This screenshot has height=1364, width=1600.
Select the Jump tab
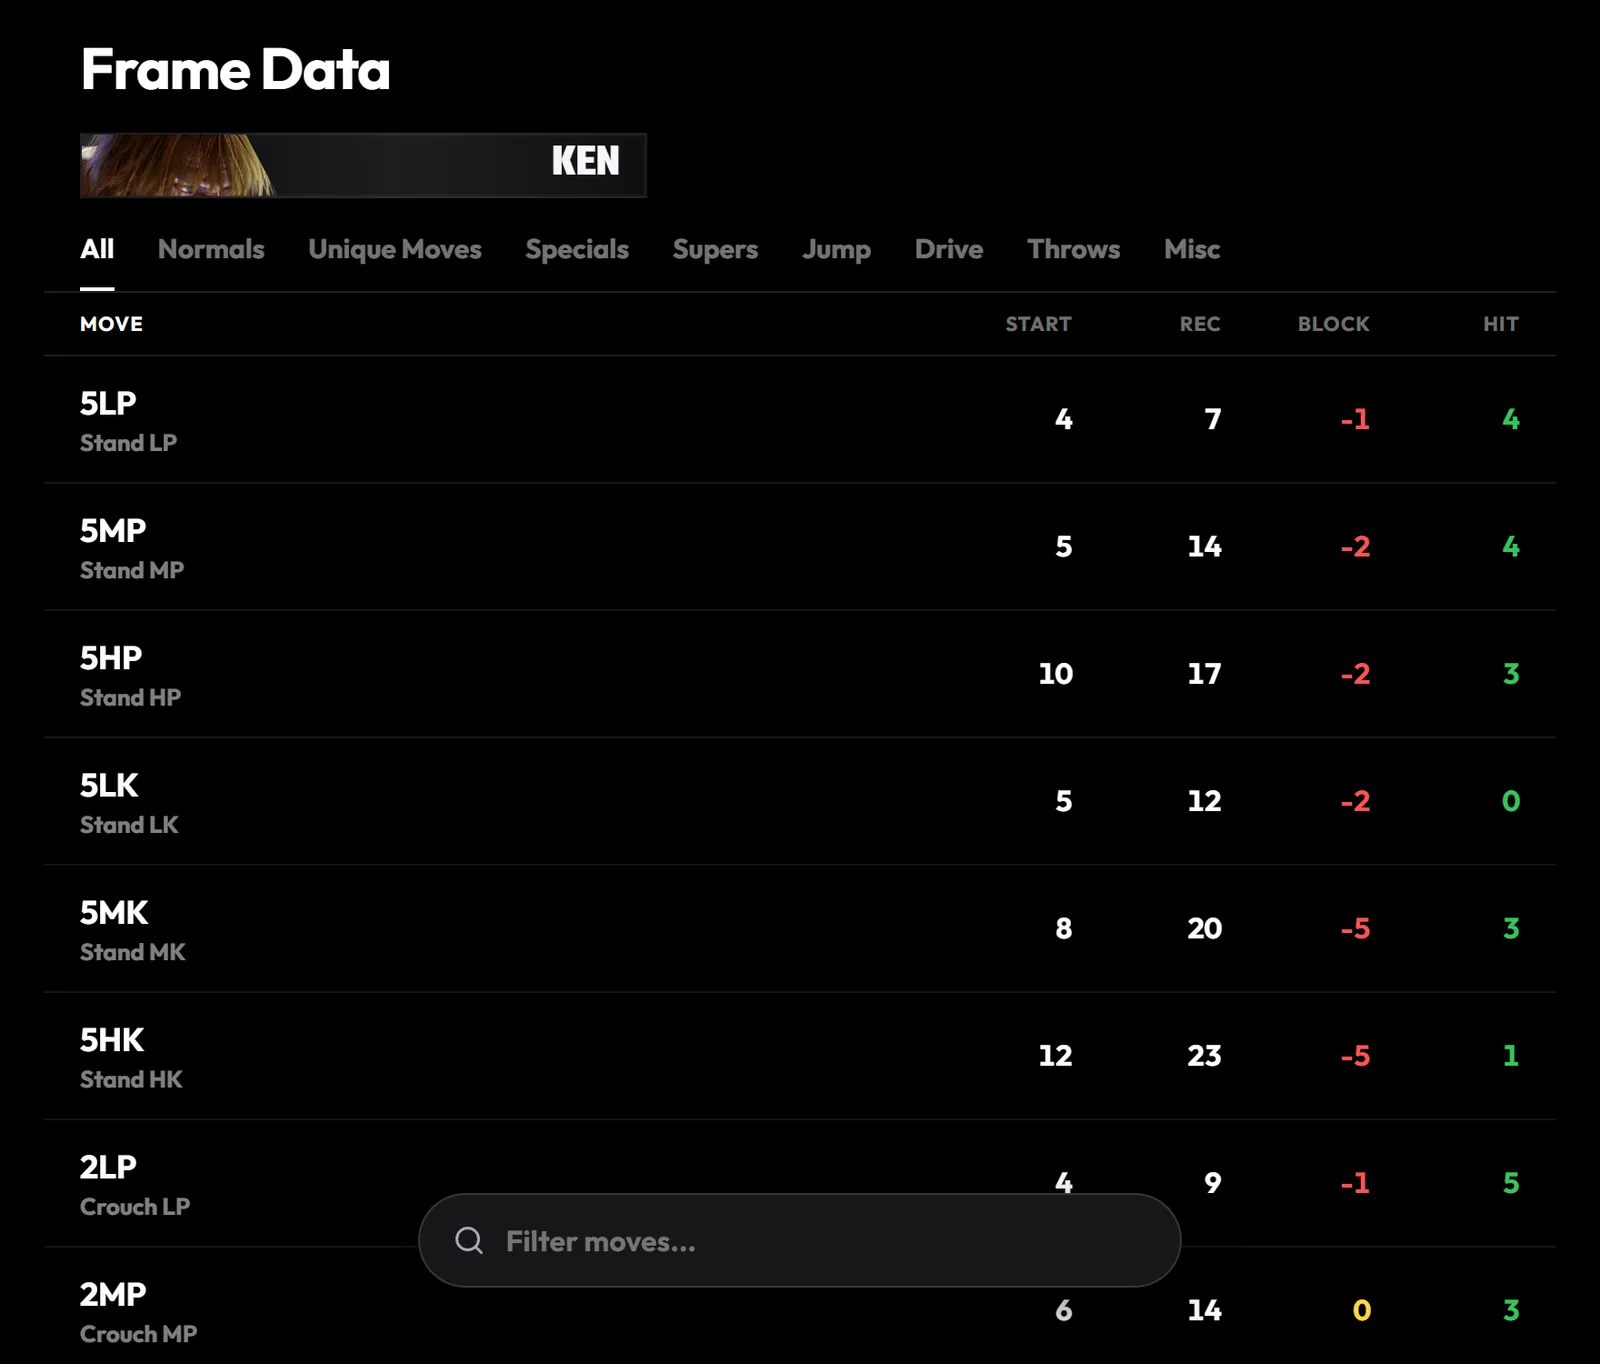click(x=836, y=249)
